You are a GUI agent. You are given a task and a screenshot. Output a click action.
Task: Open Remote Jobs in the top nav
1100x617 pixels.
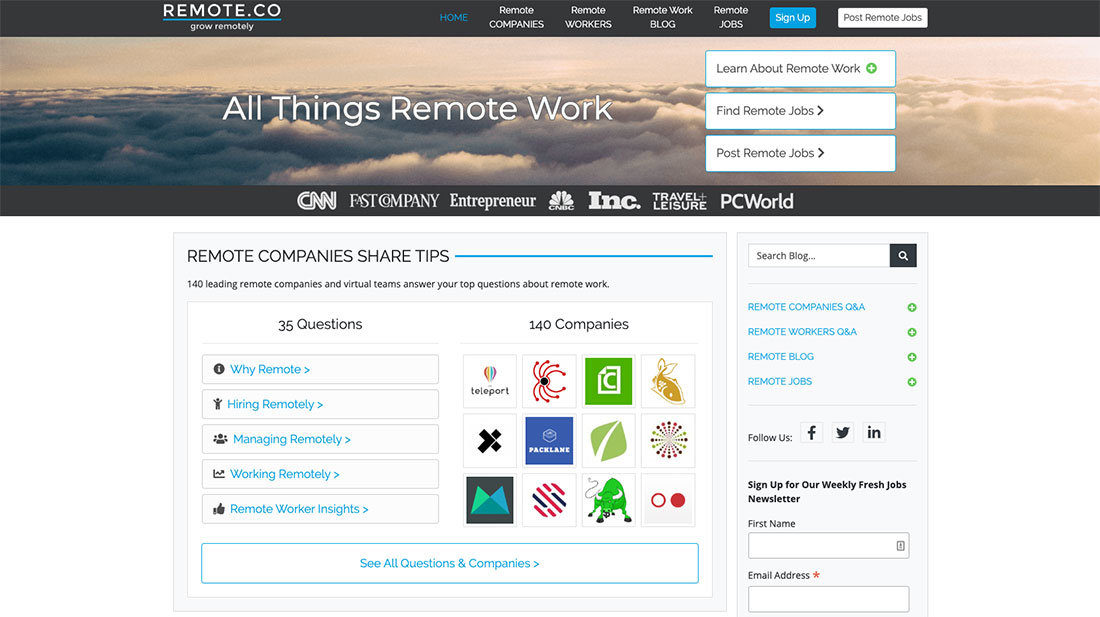coord(730,18)
